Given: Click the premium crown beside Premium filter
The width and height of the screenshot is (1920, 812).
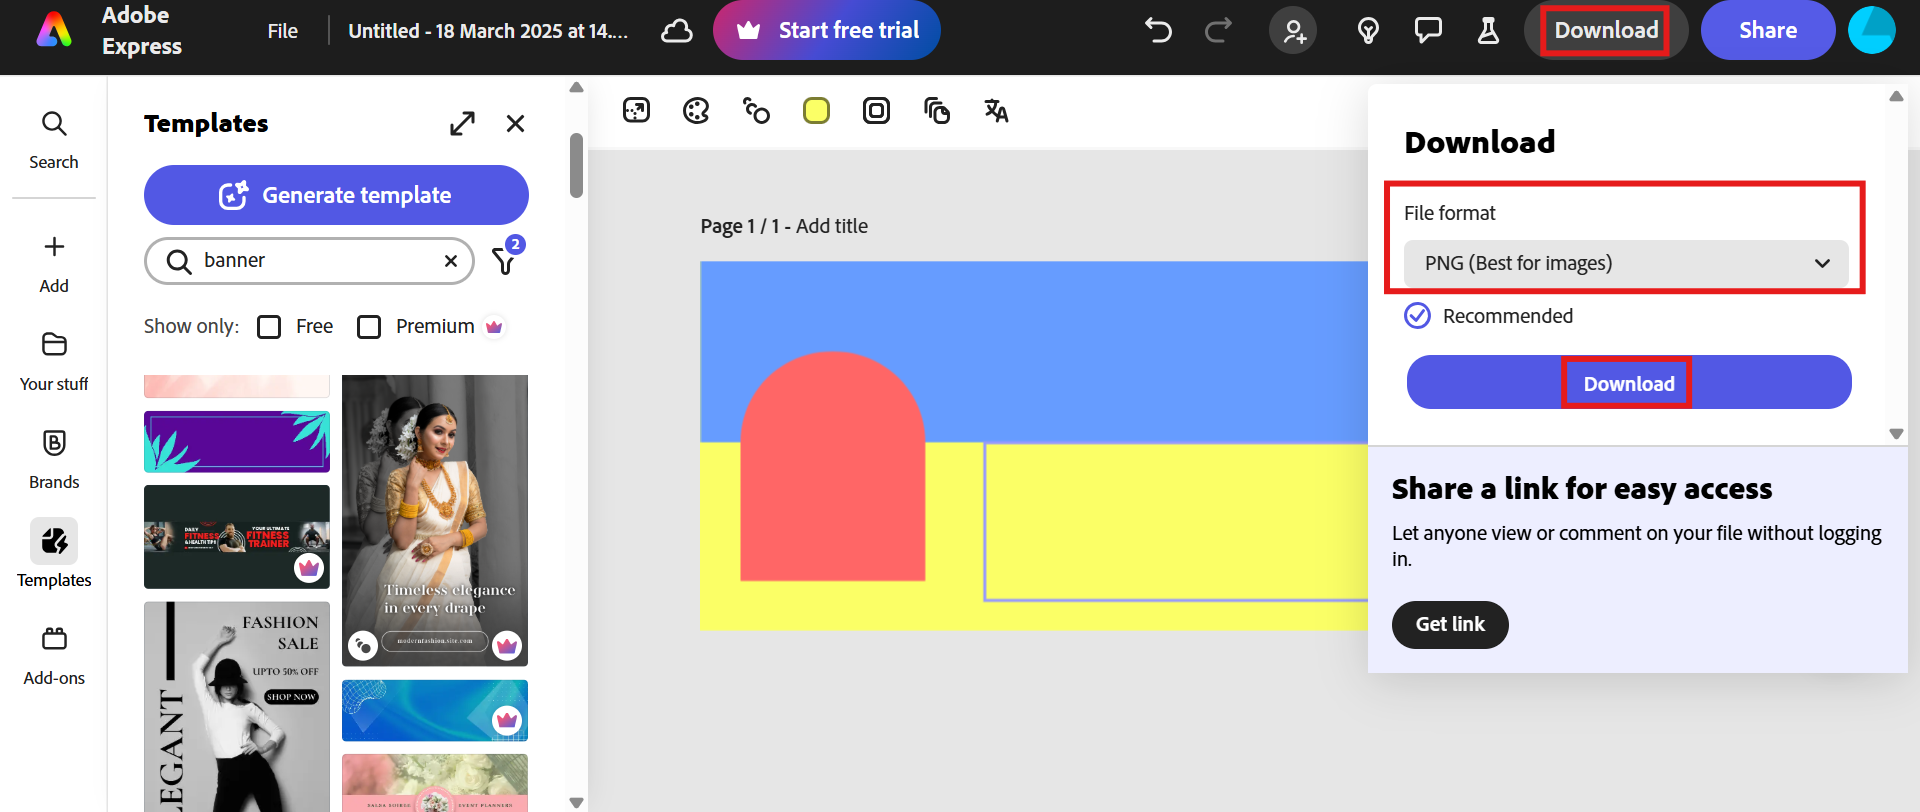Looking at the screenshot, I should coord(494,327).
